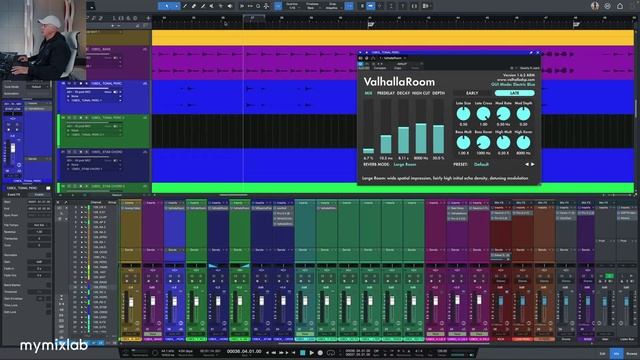Click the Record button in transport
Image resolution: width=640 pixels, height=360 pixels.
pyautogui.click(x=320, y=352)
